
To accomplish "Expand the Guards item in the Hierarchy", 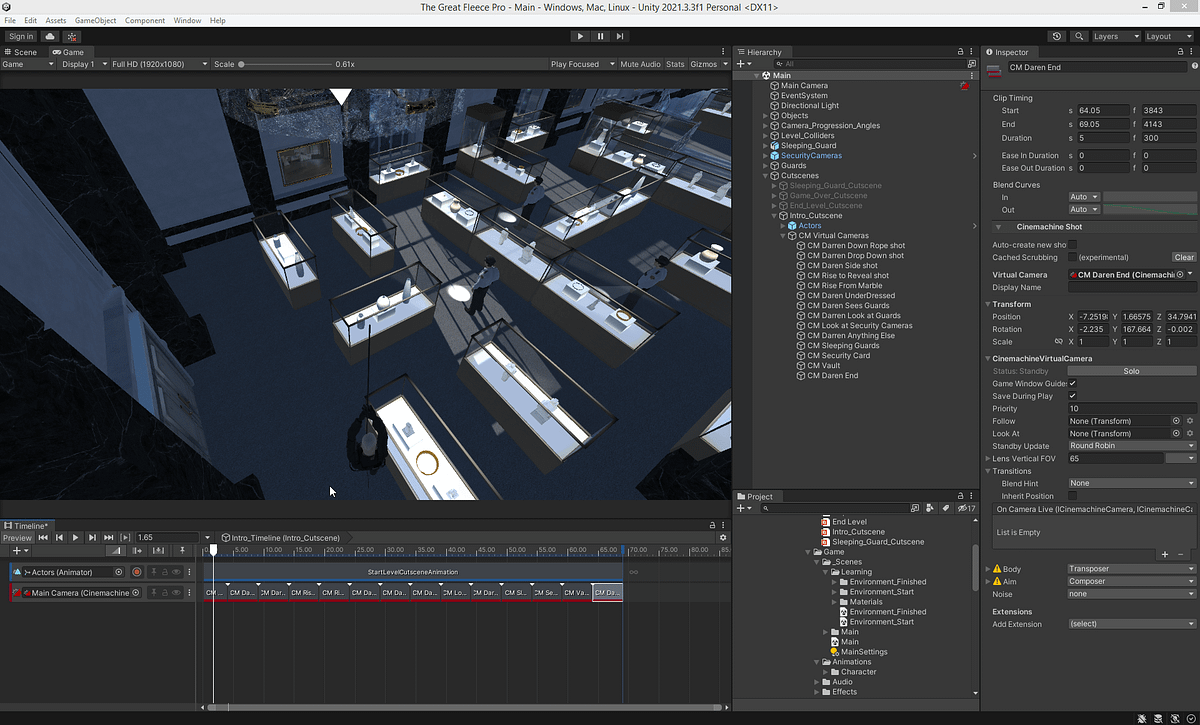I will (x=764, y=165).
